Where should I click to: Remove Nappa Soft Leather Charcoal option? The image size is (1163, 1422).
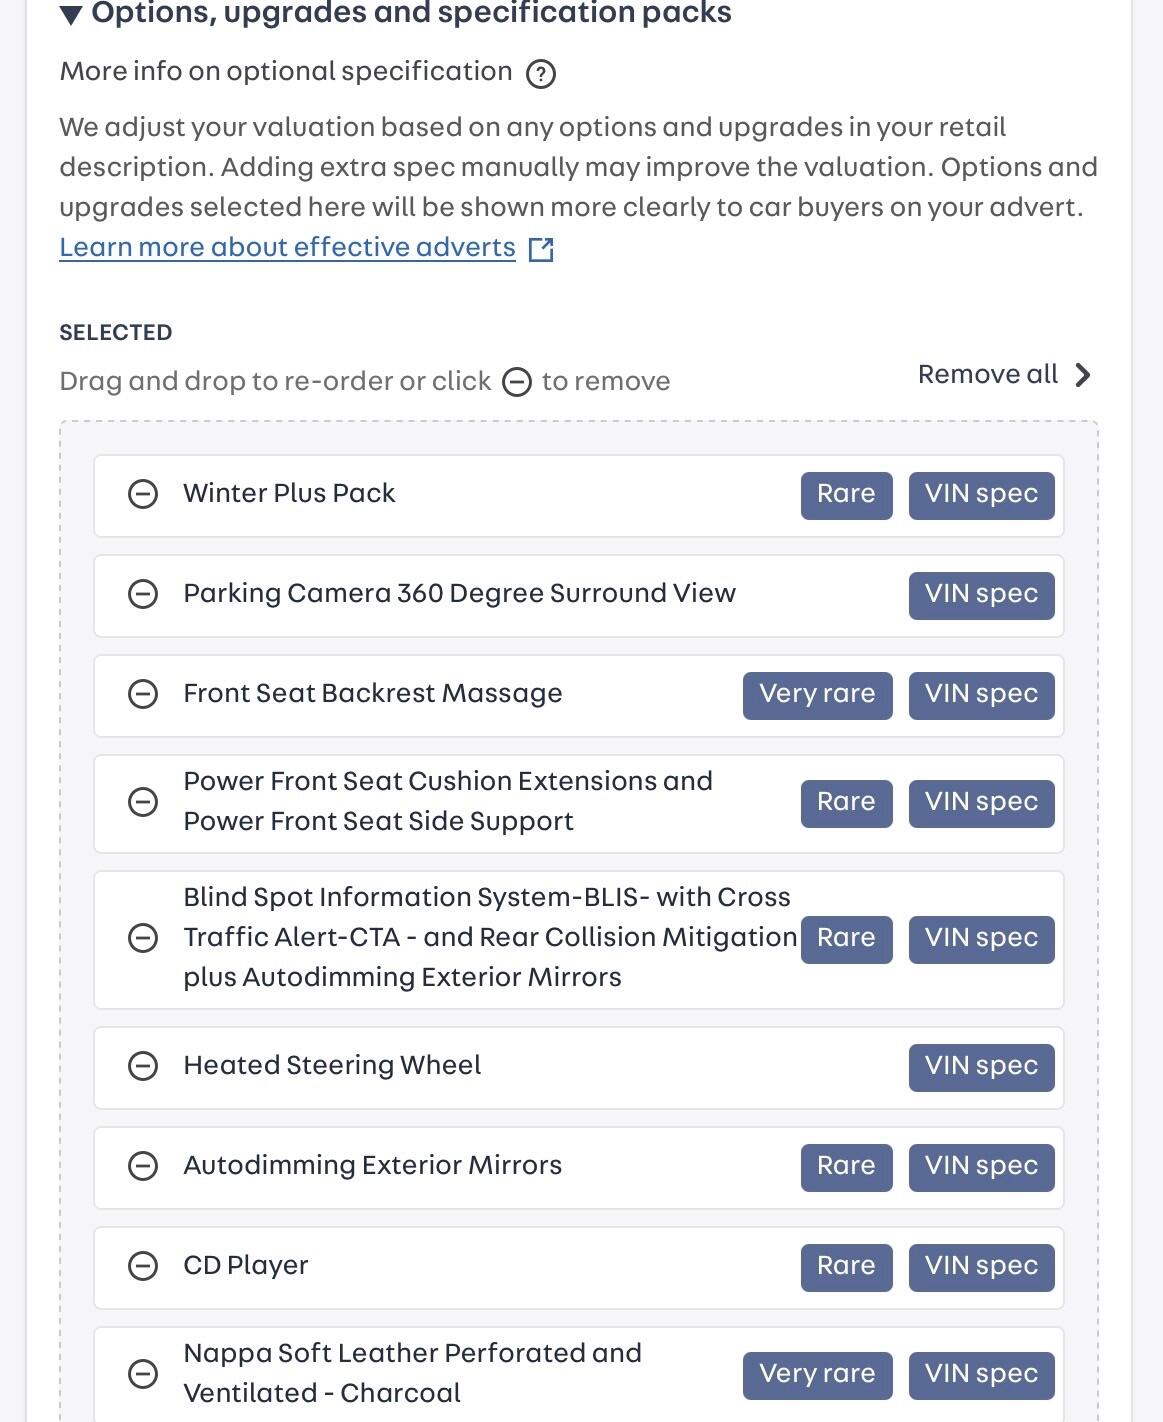pyautogui.click(x=143, y=1374)
